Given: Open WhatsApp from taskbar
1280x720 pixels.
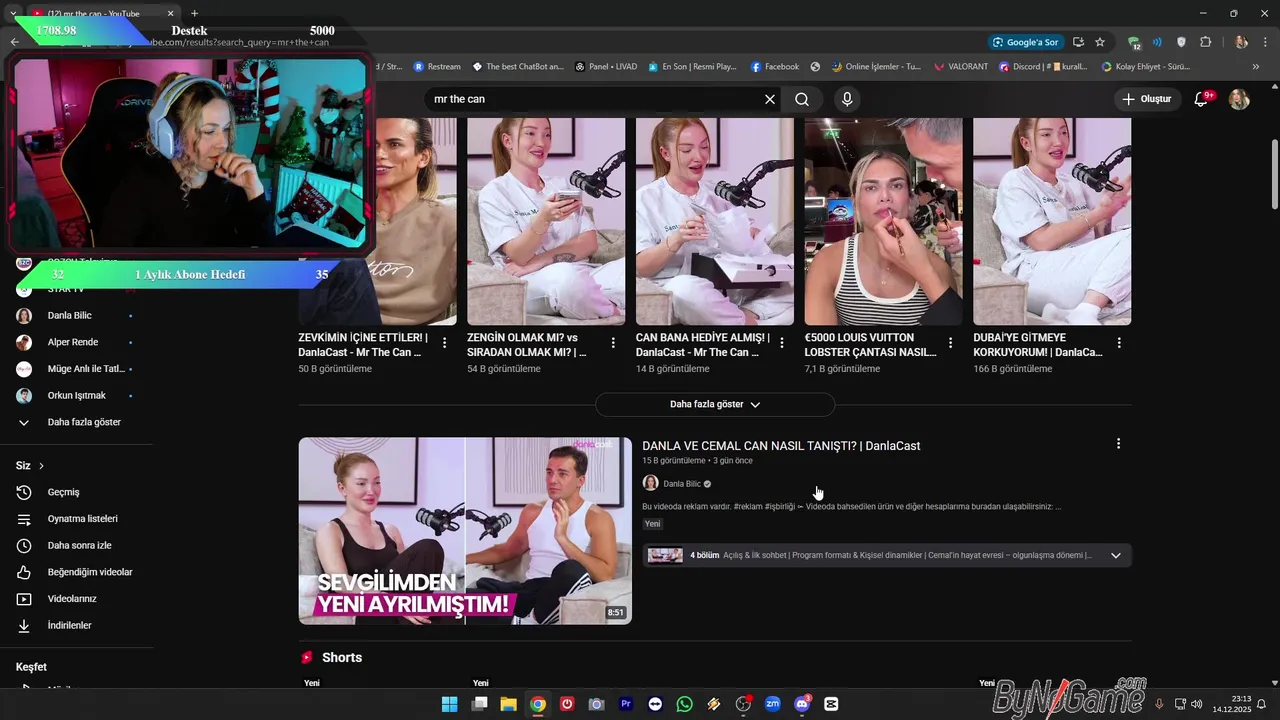Looking at the screenshot, I should point(684,704).
